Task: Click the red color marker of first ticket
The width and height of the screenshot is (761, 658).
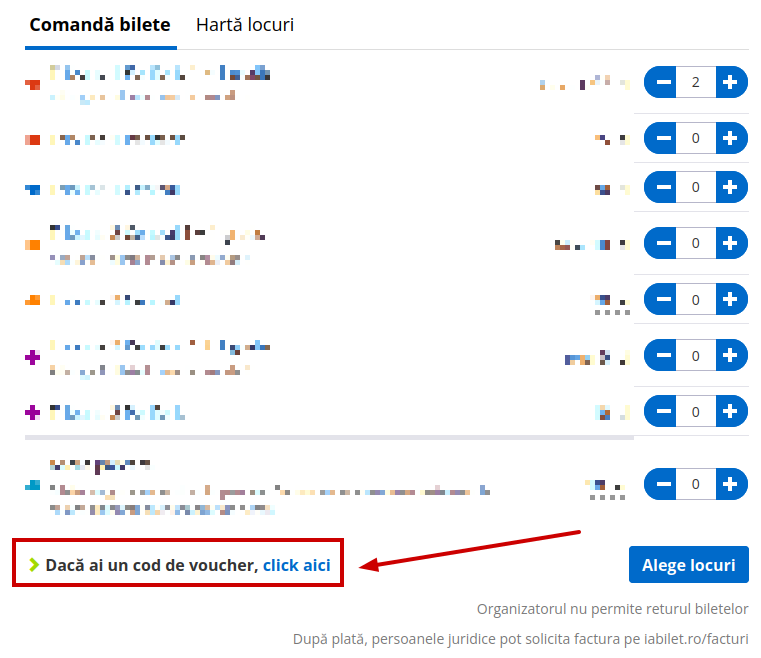Action: pyautogui.click(x=33, y=85)
